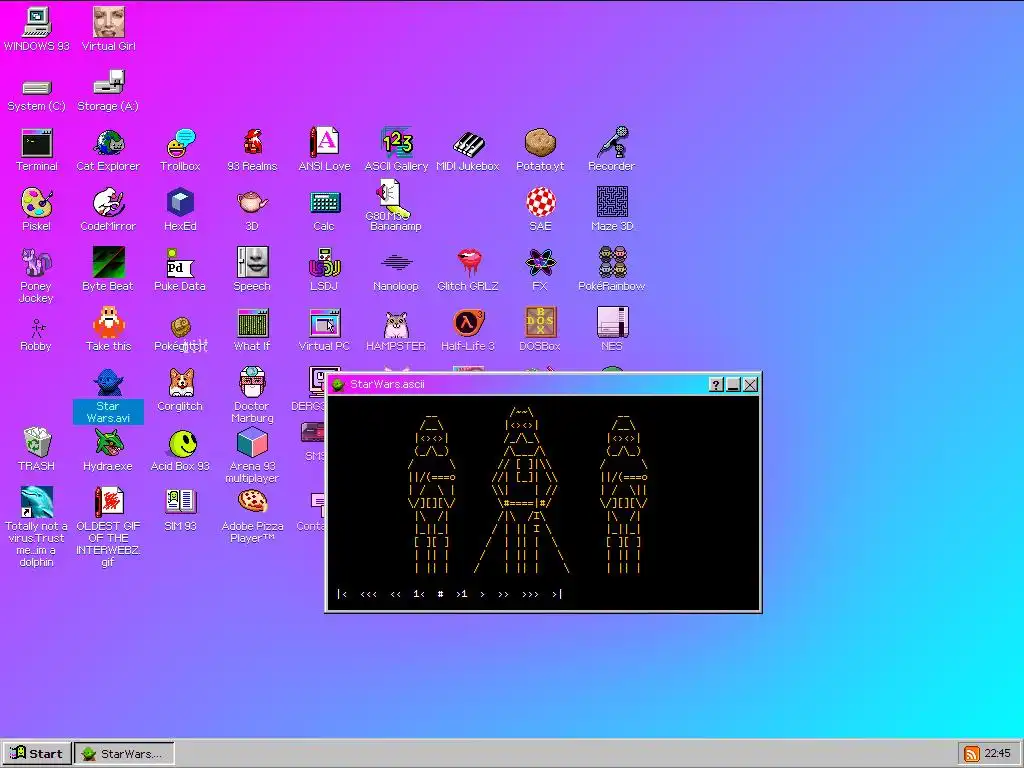The height and width of the screenshot is (768, 1024).
Task: Open the Start menu
Action: [37, 754]
